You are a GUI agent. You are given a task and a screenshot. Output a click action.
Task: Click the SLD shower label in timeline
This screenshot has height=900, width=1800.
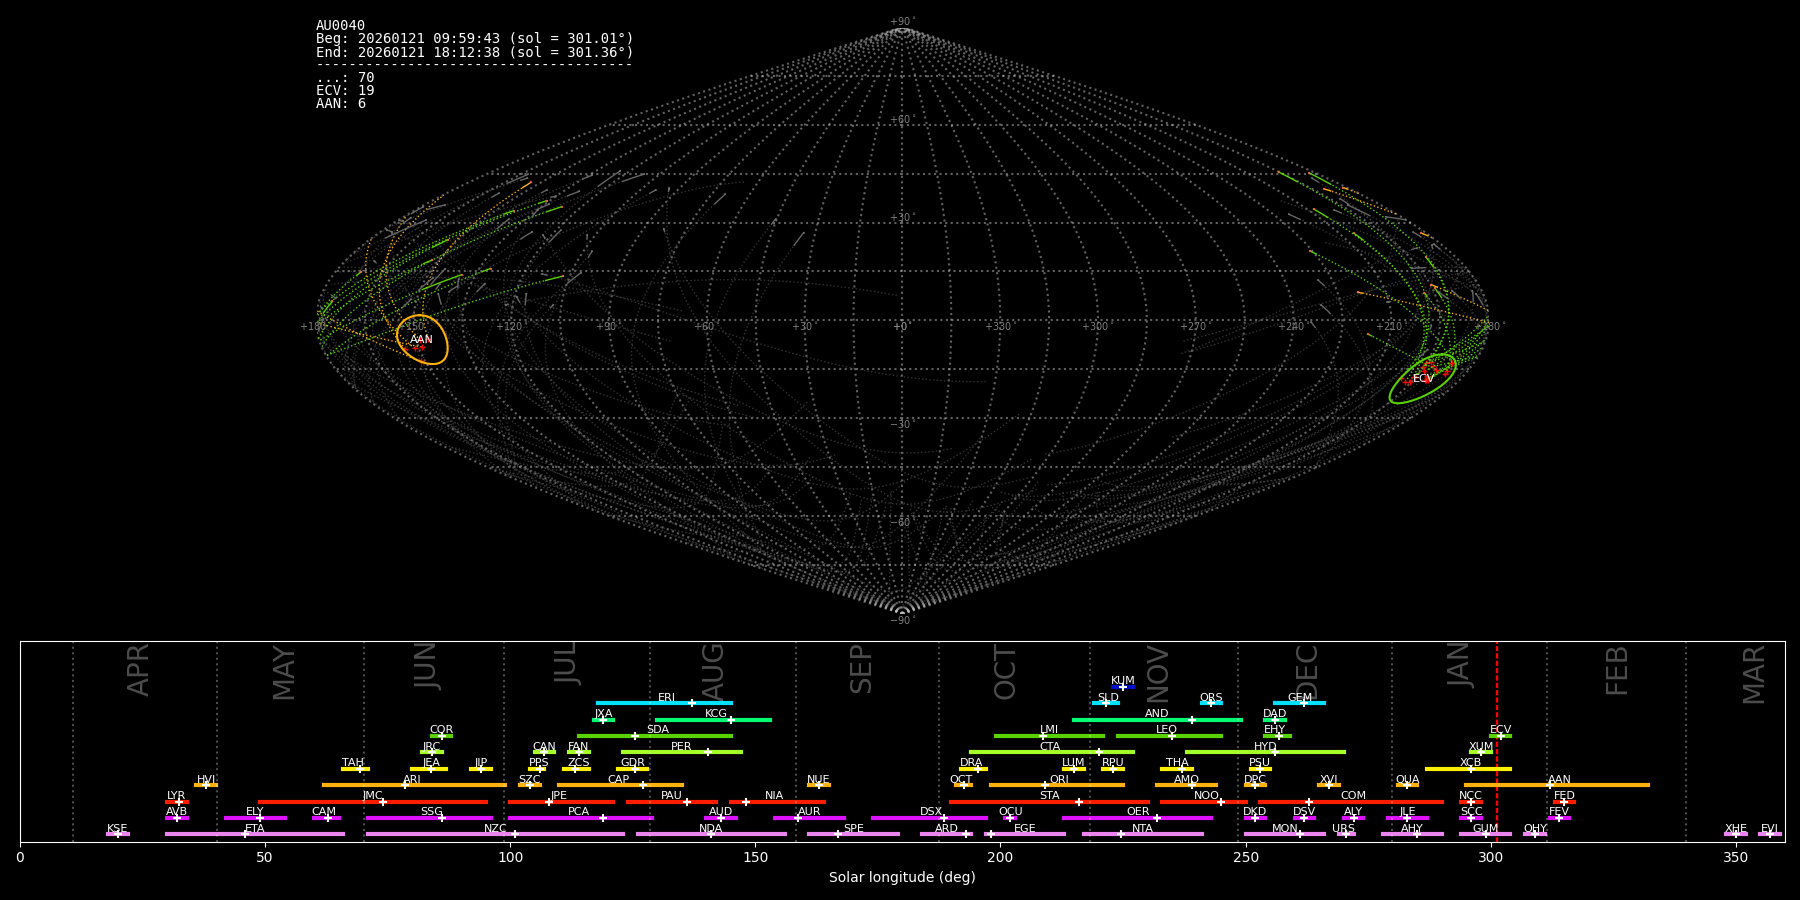pyautogui.click(x=1108, y=698)
